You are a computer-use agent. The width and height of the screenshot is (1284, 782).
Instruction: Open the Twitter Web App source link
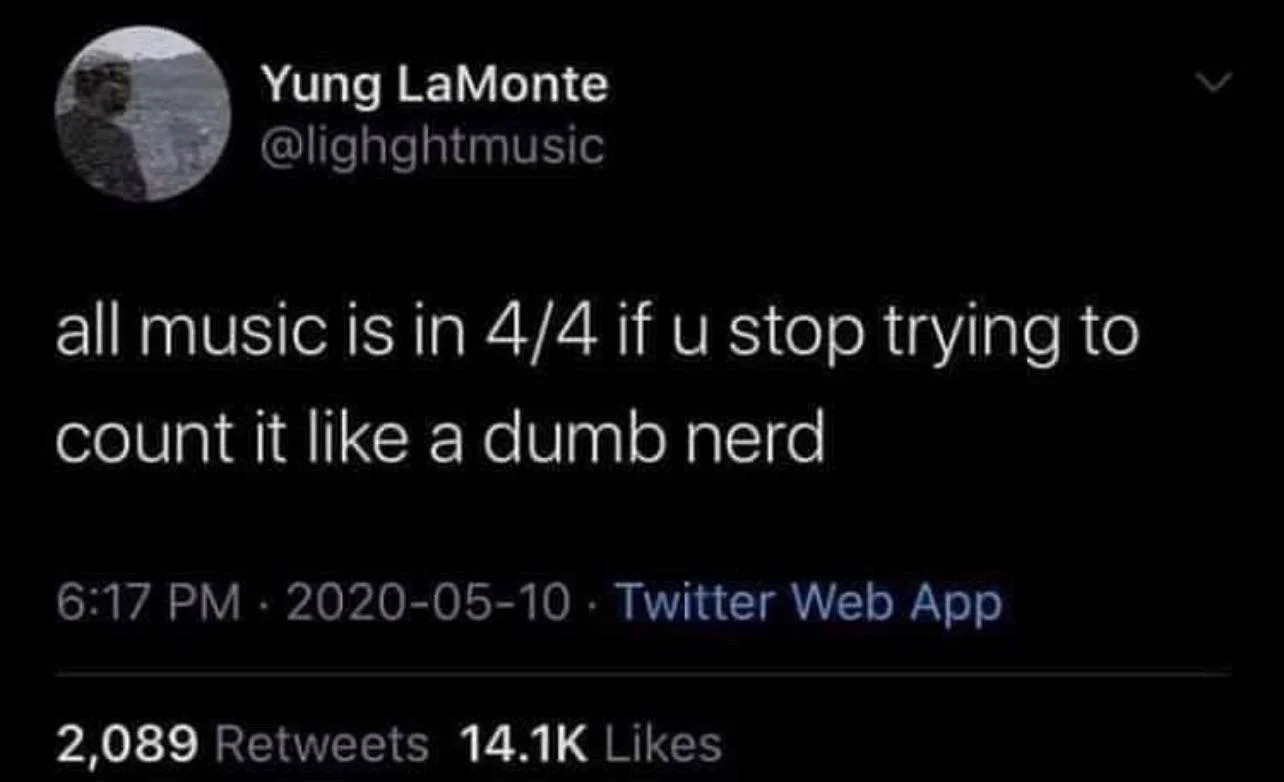808,603
